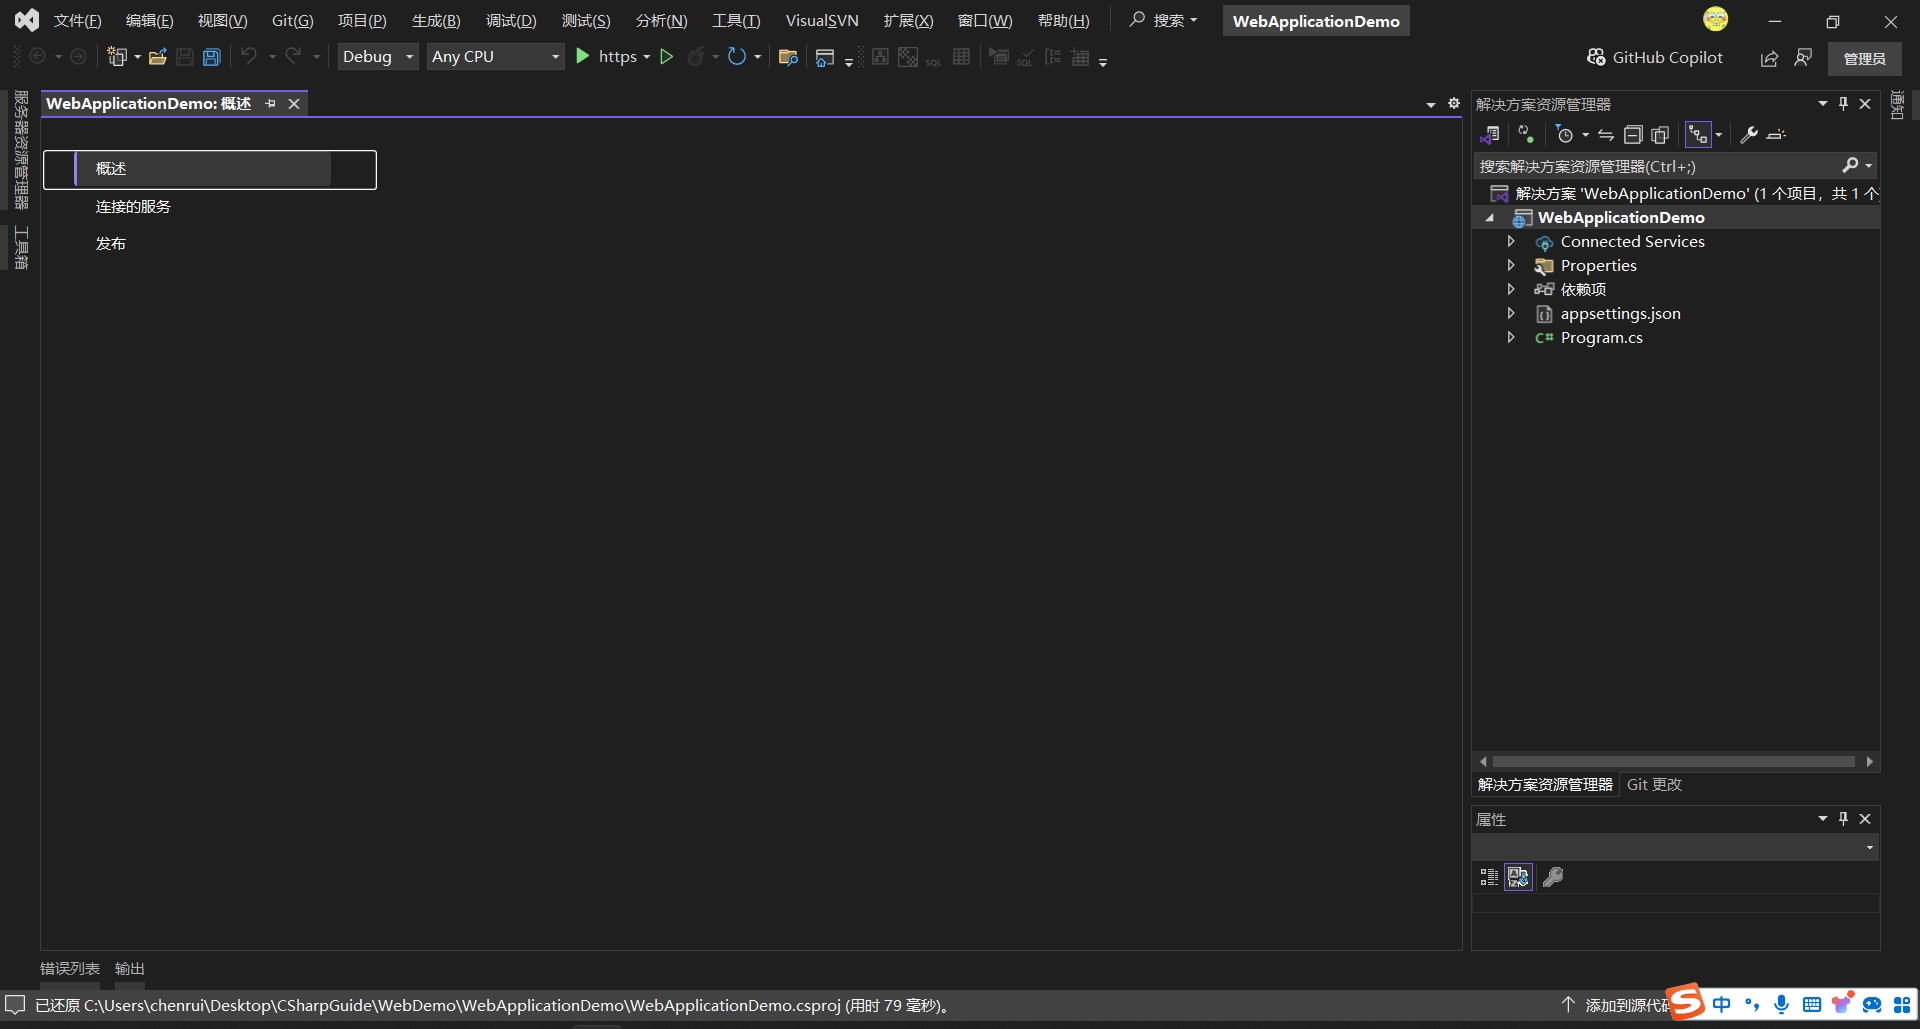Open the Any CPU platform dropdown
Screen dimensions: 1920x1029
tap(496, 57)
